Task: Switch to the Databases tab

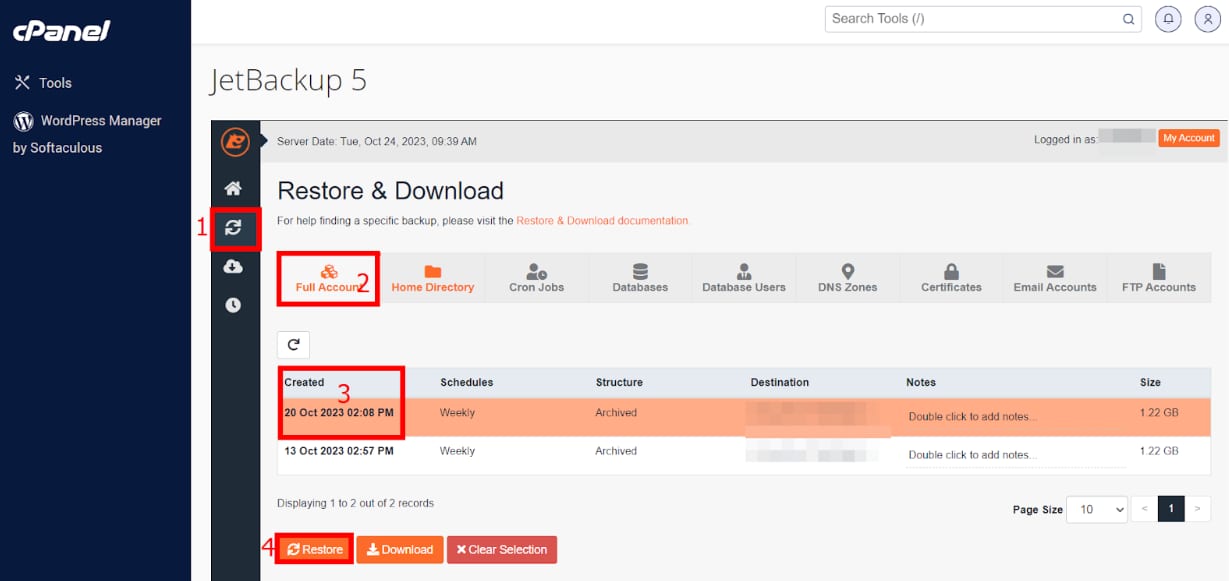Action: pos(640,279)
